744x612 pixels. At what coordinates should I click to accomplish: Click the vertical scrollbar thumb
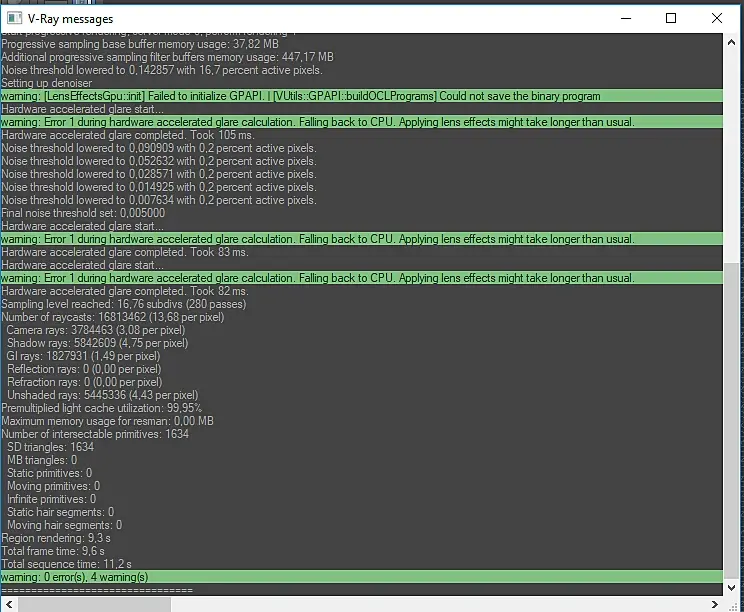tap(731, 420)
